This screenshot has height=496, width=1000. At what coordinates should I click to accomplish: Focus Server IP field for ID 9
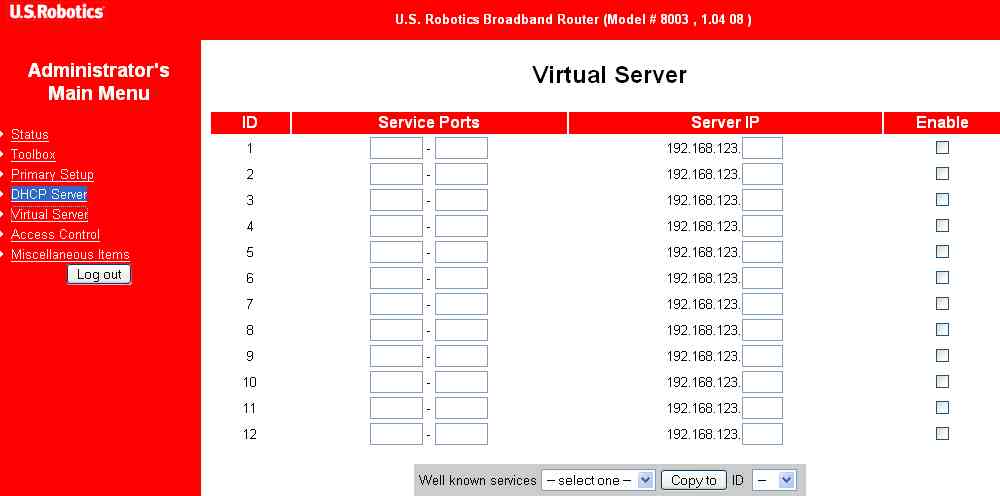coord(762,356)
